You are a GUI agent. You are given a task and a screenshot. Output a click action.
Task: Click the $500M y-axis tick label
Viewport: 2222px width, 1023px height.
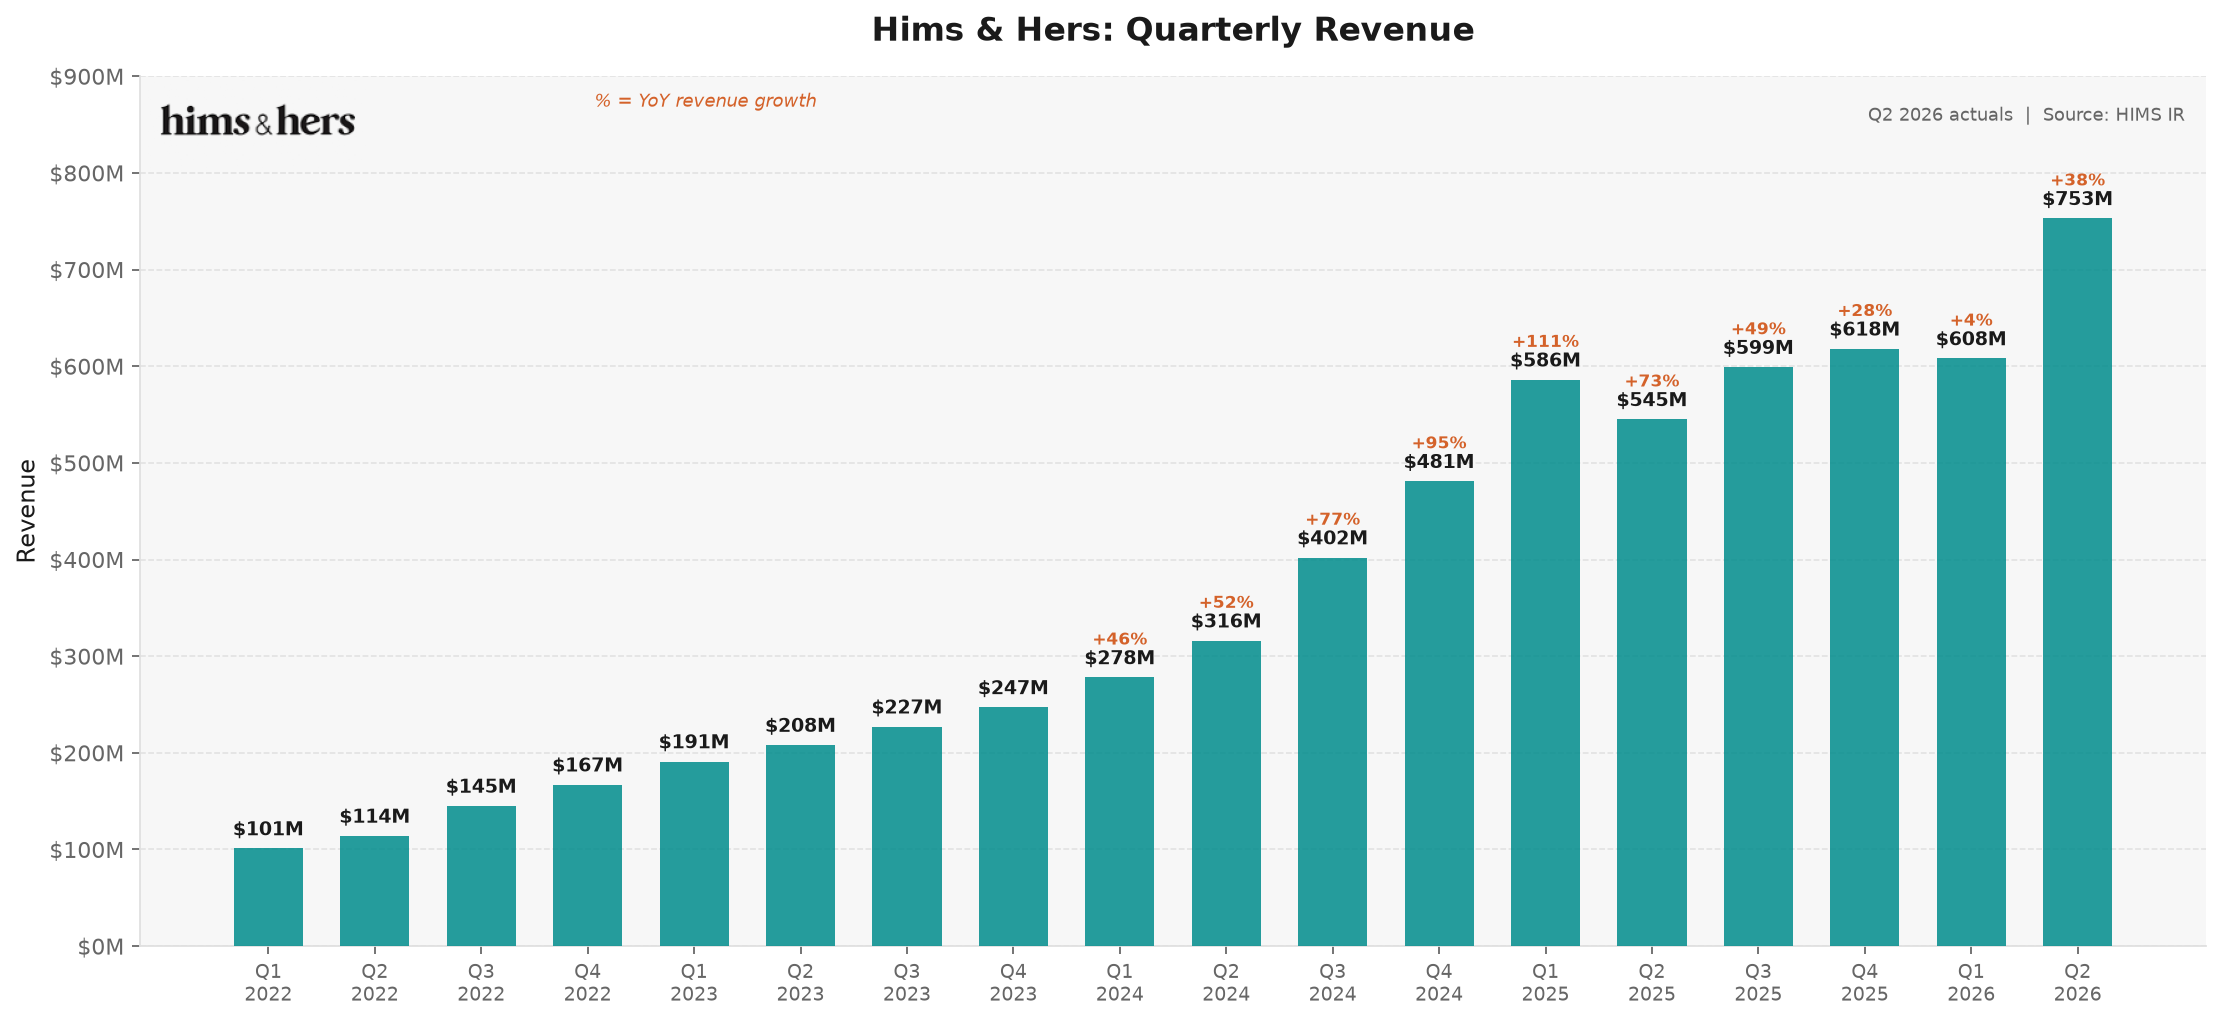(87, 464)
